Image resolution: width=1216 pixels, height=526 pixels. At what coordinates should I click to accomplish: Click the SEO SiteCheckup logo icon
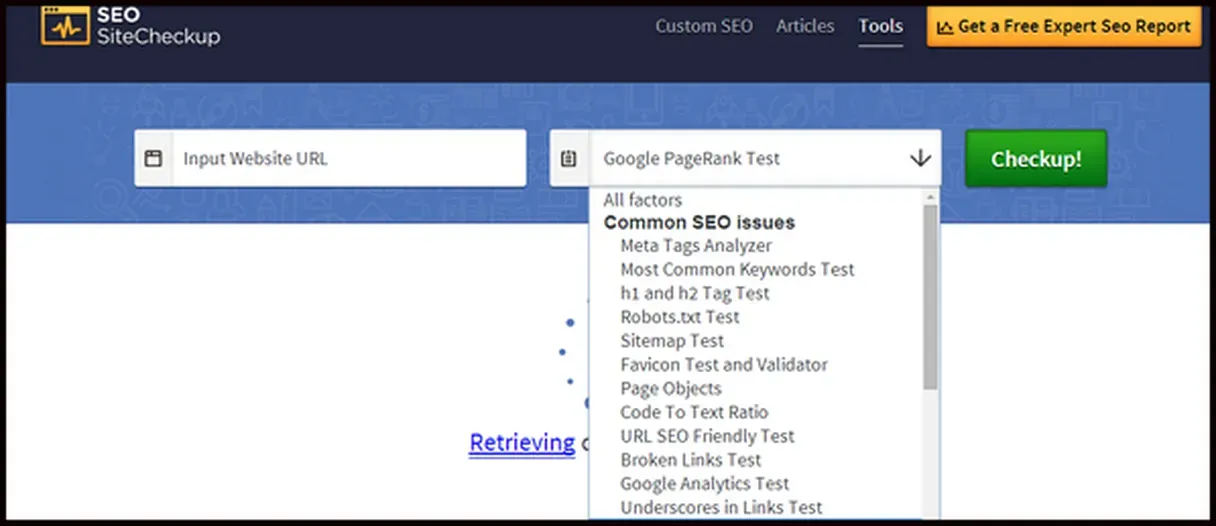click(x=65, y=26)
